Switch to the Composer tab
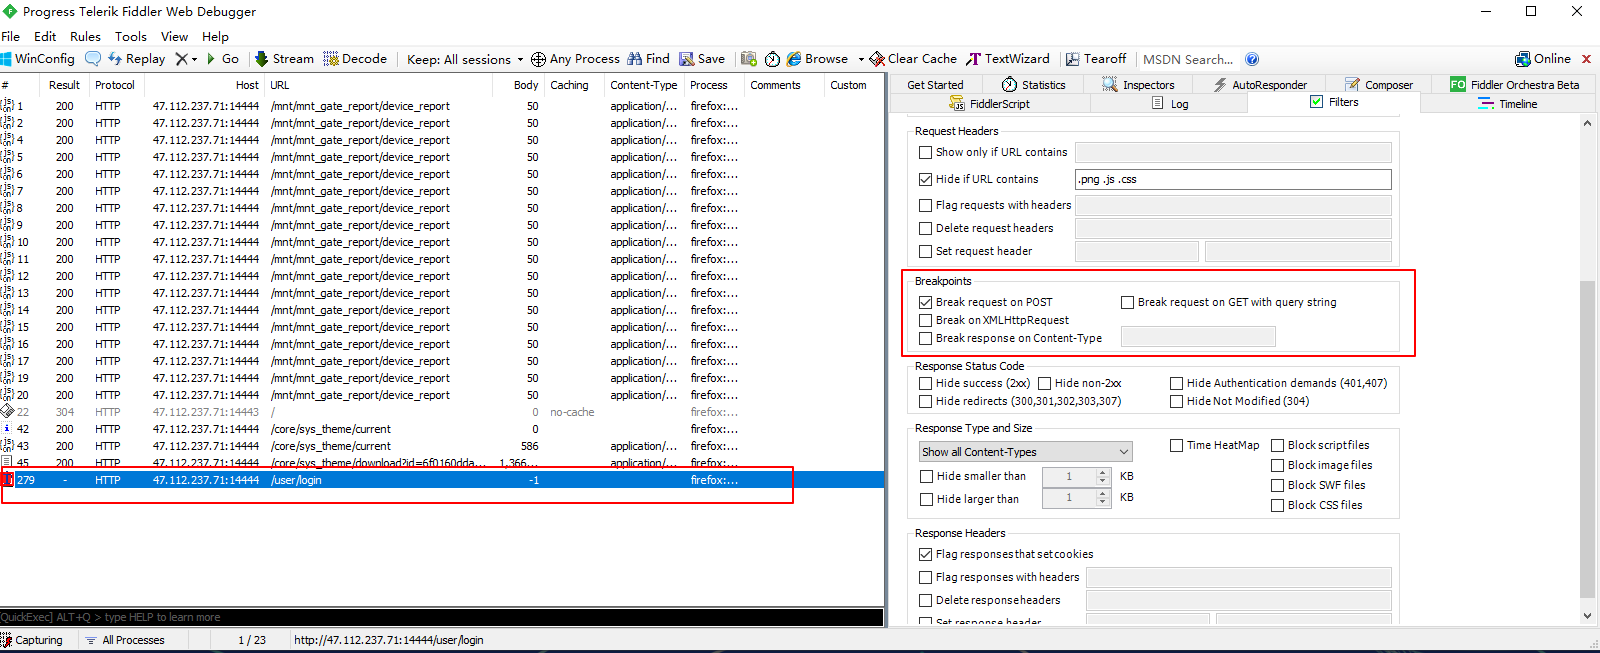This screenshot has width=1600, height=653. 1378,85
